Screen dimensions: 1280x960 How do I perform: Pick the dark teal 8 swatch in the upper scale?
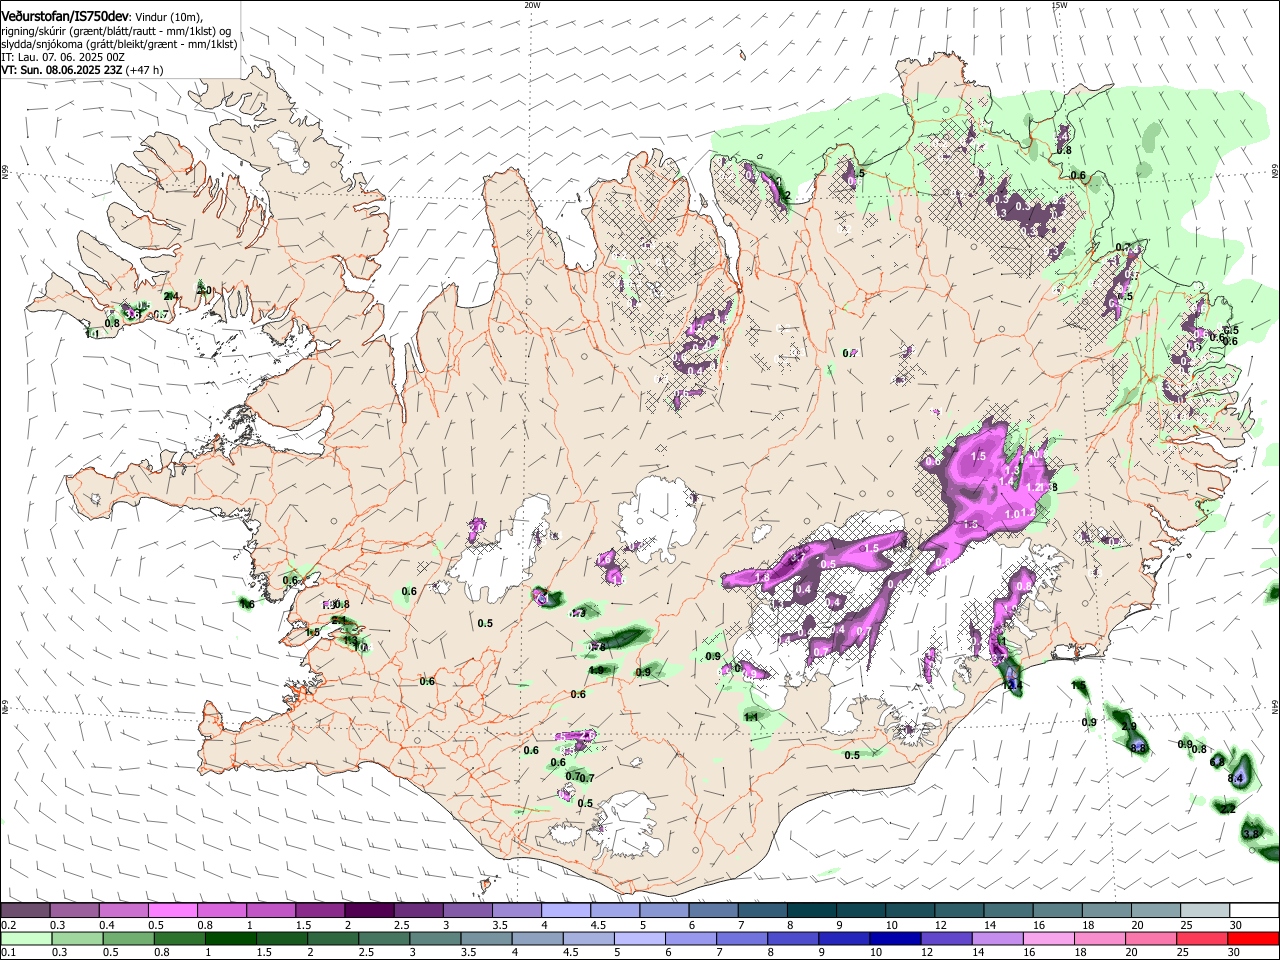click(x=812, y=911)
